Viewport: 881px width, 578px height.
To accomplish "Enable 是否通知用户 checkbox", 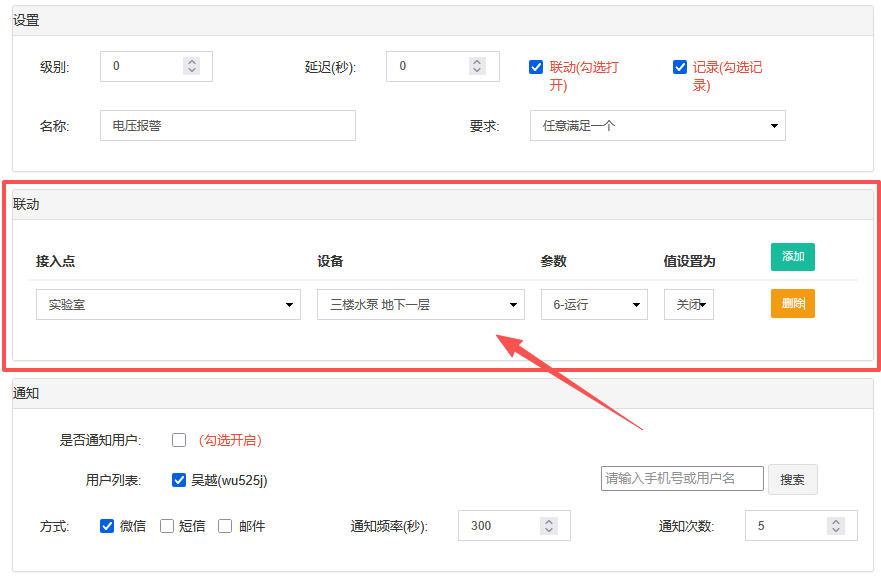I will click(x=179, y=440).
